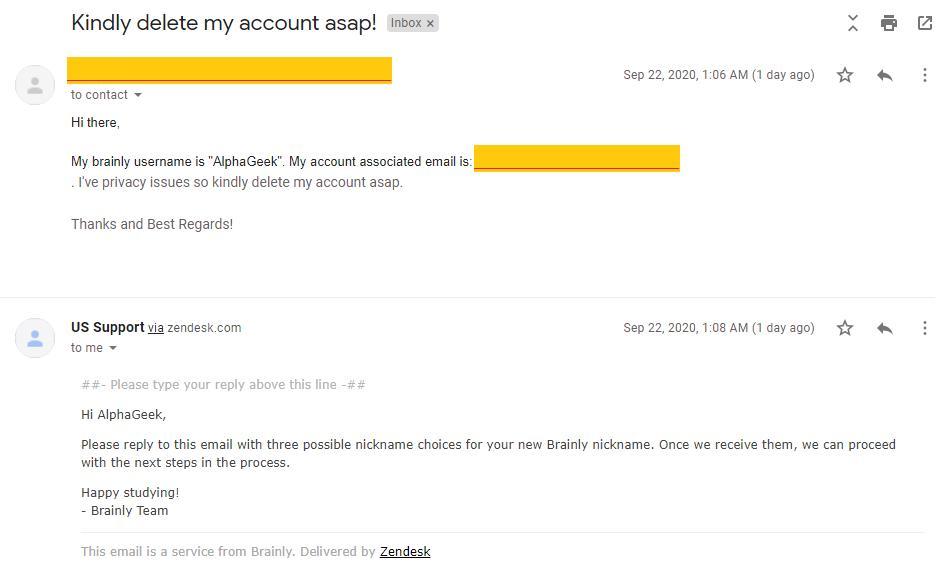Show details of 'to contact' recipients
This screenshot has height=573, width=951.
tap(138, 95)
